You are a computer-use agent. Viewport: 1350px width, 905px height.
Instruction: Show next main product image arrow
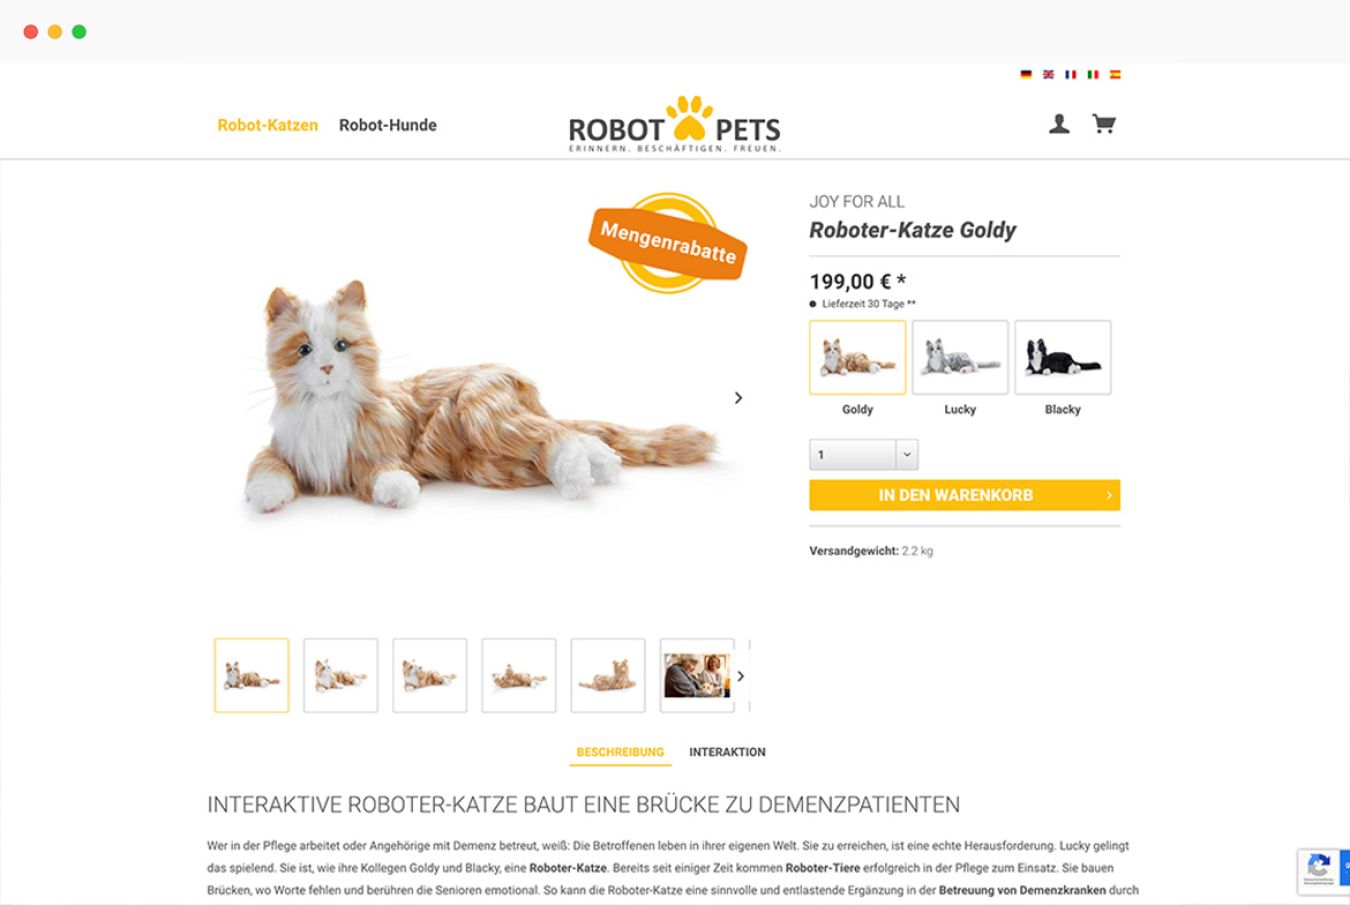click(738, 398)
